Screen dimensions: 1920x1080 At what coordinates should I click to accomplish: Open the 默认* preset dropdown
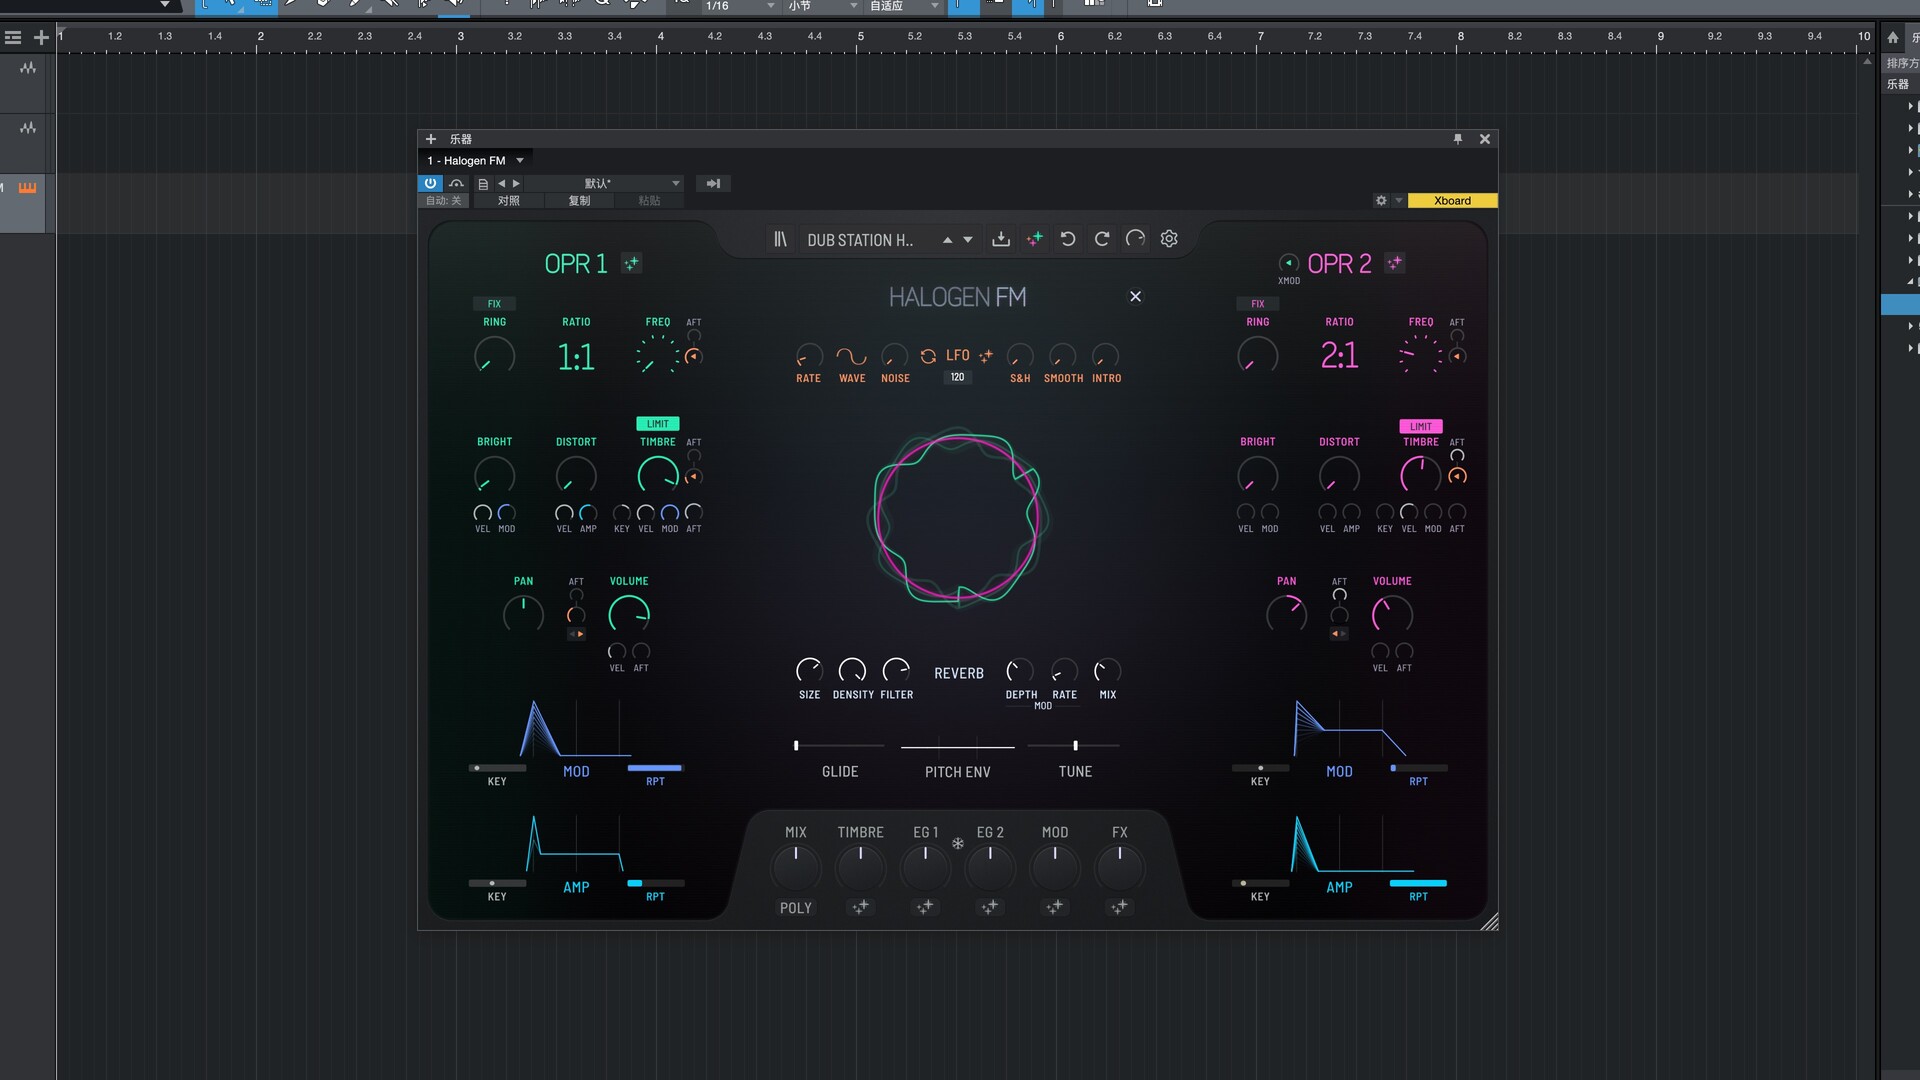click(x=604, y=184)
